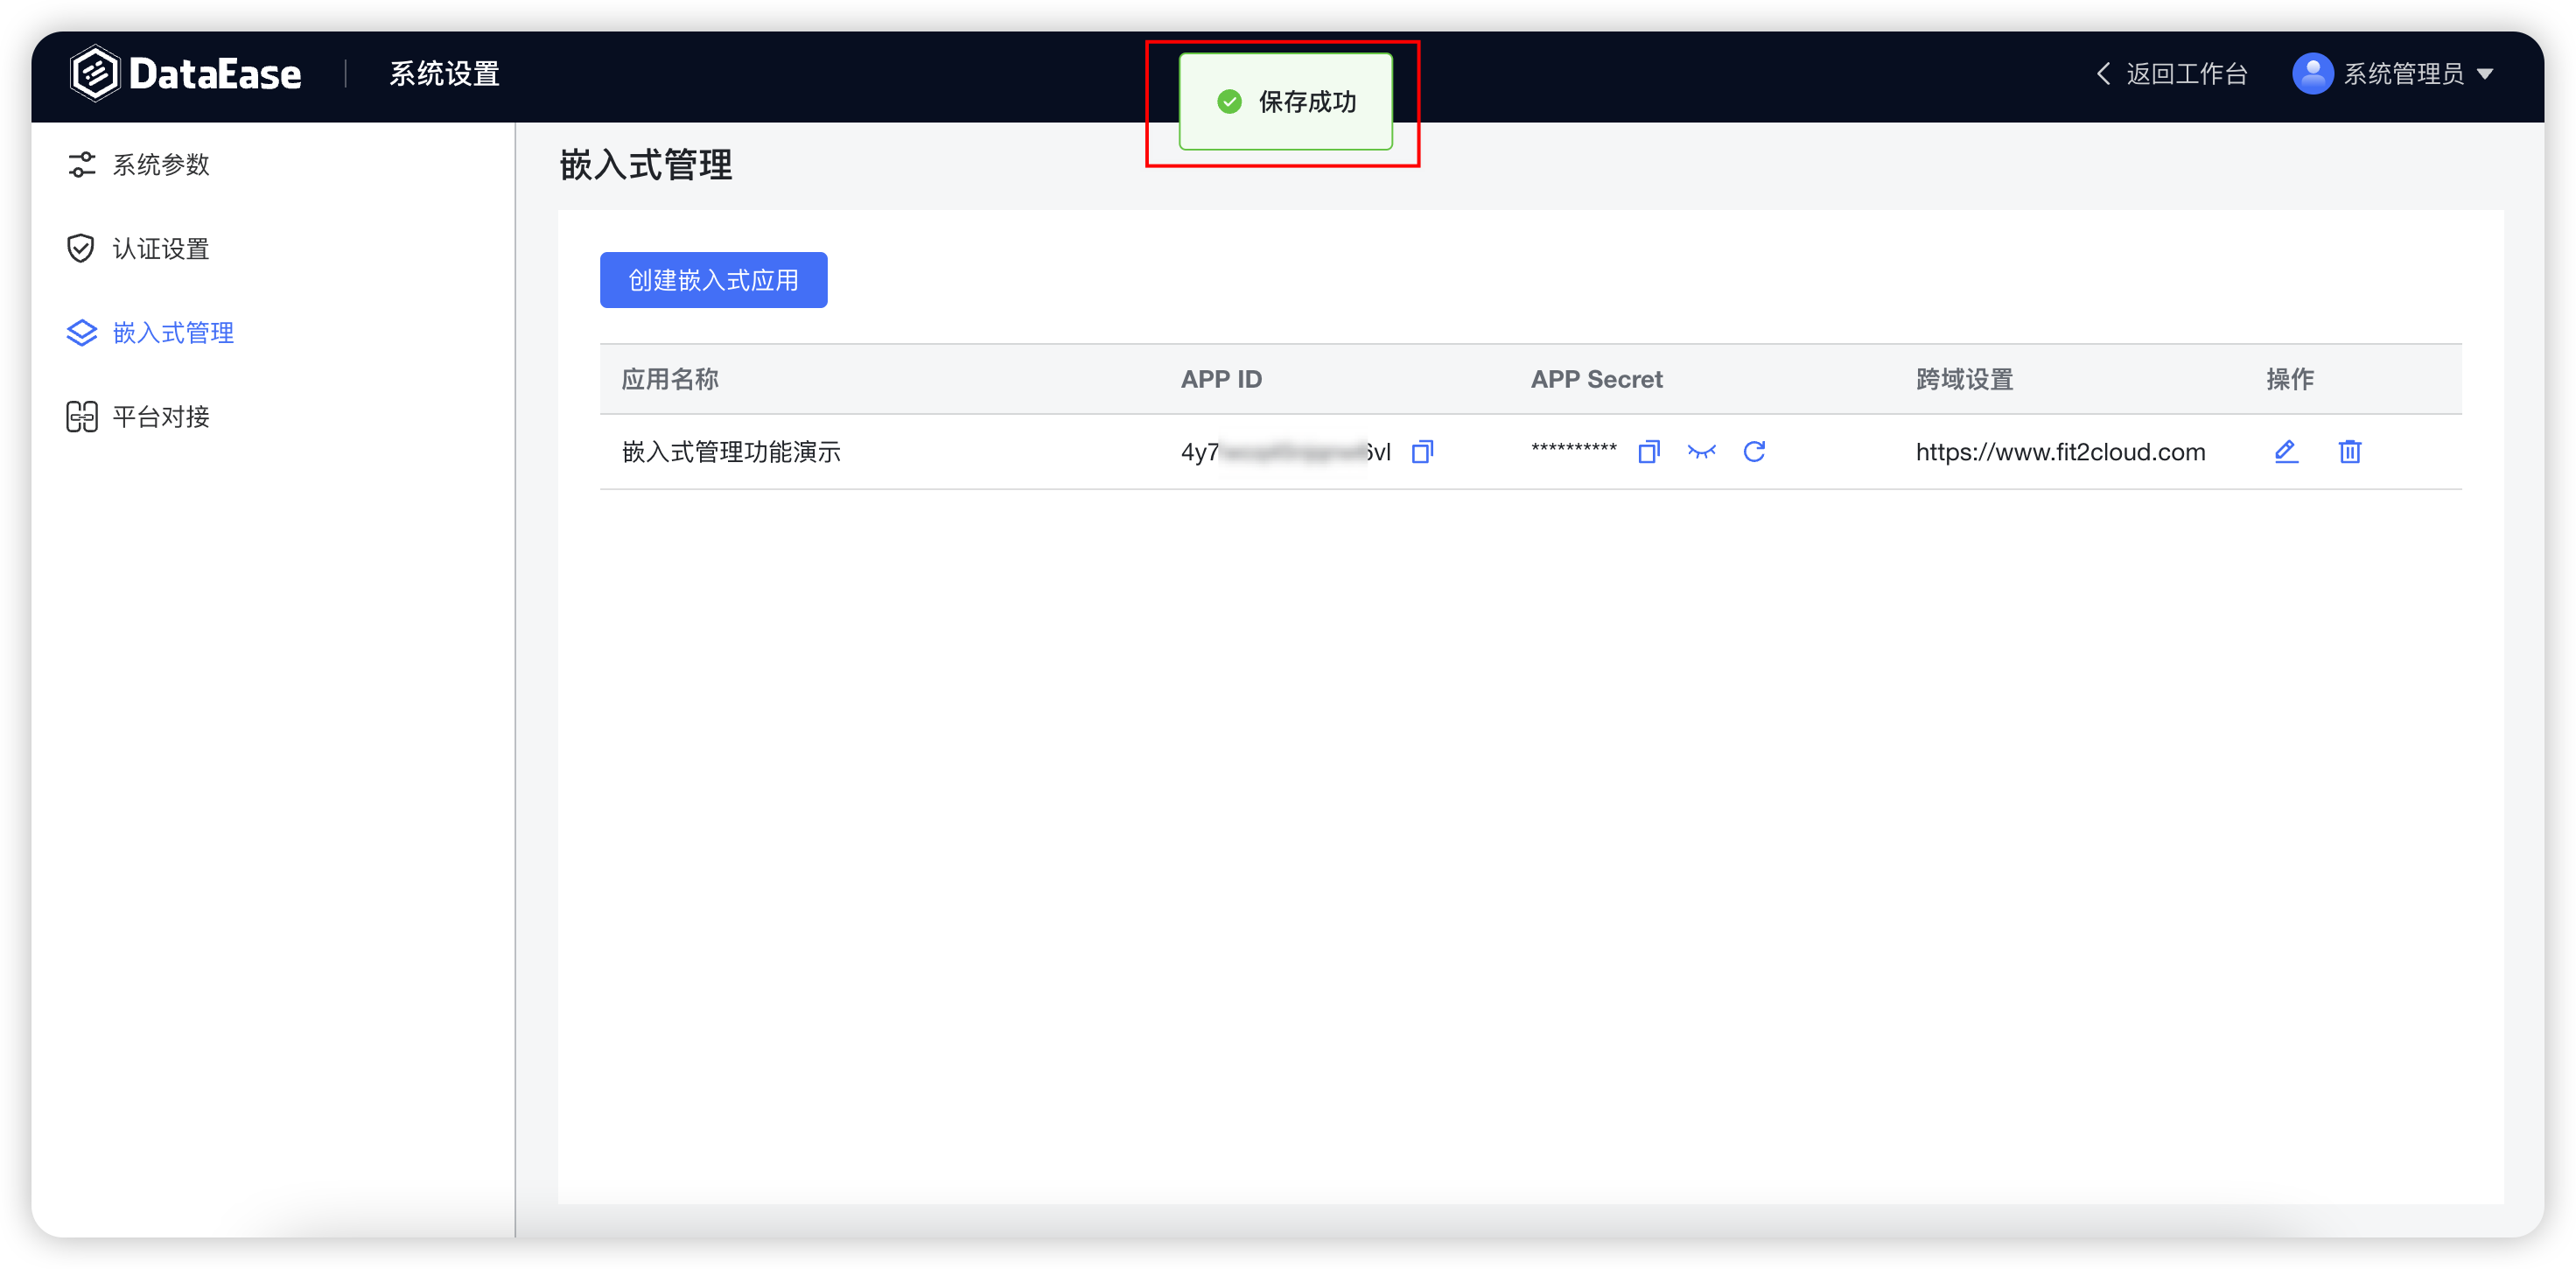Viewport: 2576px width, 1269px height.
Task: Reveal the hidden APP Secret
Action: pyautogui.click(x=1702, y=452)
